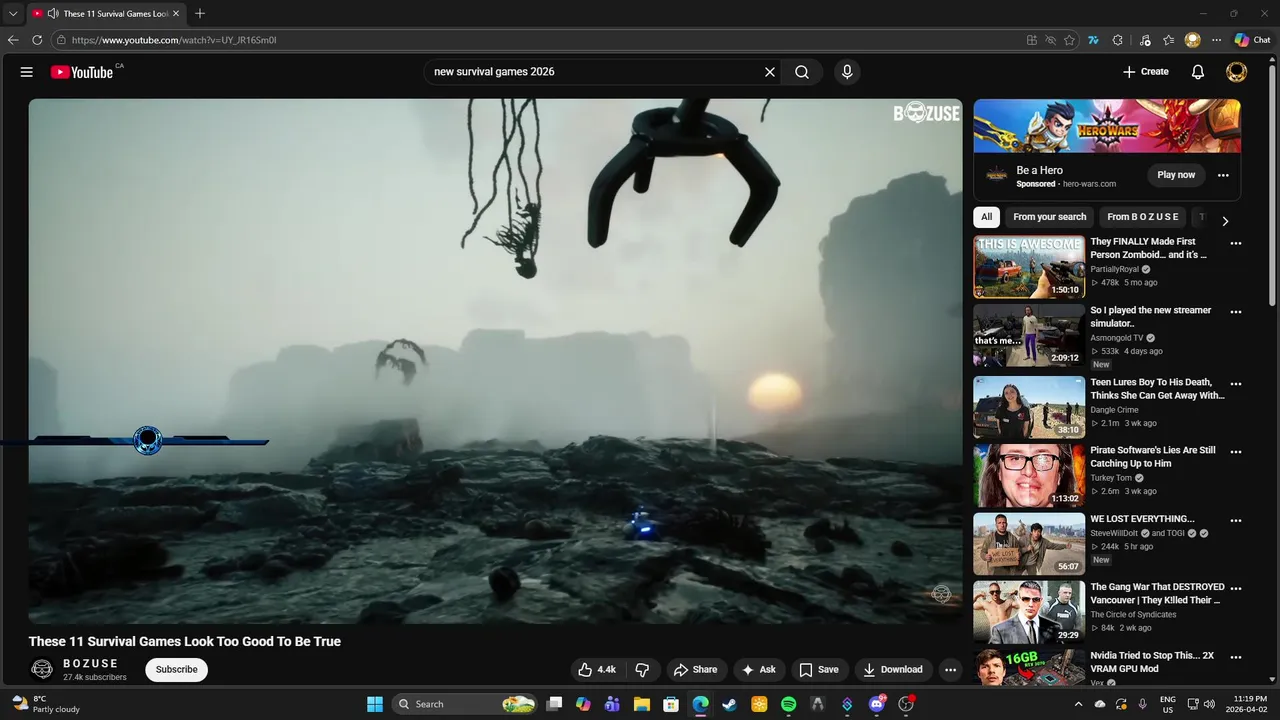
Task: Open the Pirate Software's Lies video thumbnail
Action: (1029, 476)
